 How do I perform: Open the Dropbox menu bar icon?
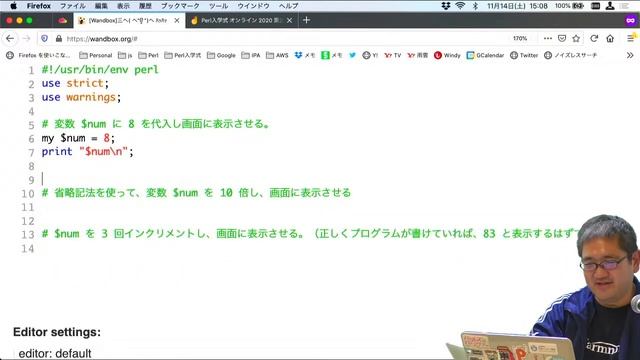[x=446, y=6]
